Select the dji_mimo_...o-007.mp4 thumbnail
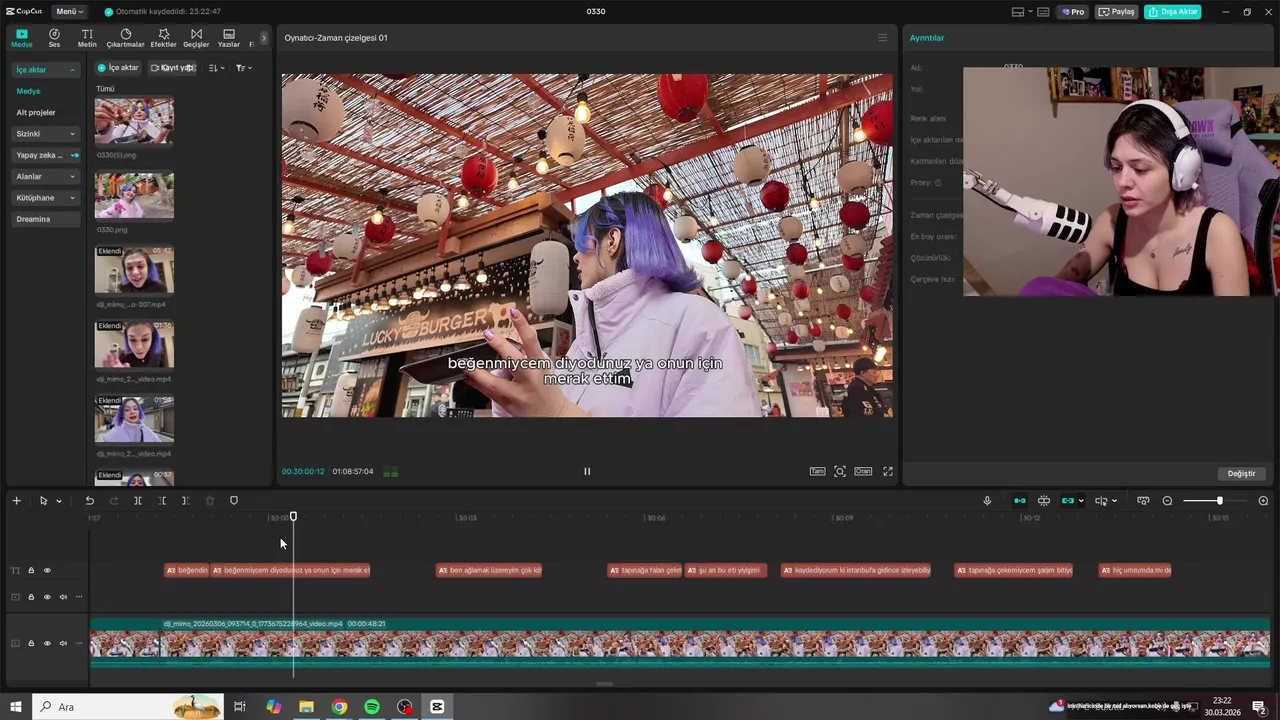This screenshot has width=1280, height=720. [134, 270]
